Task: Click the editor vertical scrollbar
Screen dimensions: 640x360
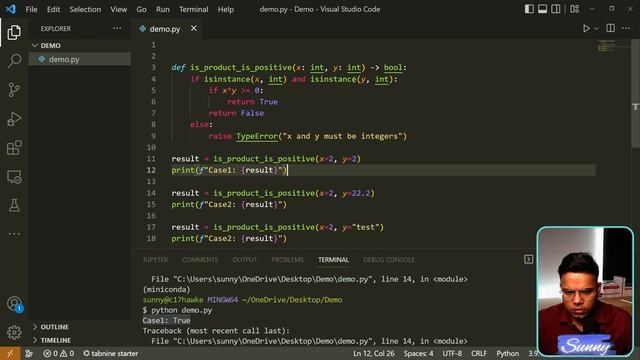Action: (x=636, y=94)
